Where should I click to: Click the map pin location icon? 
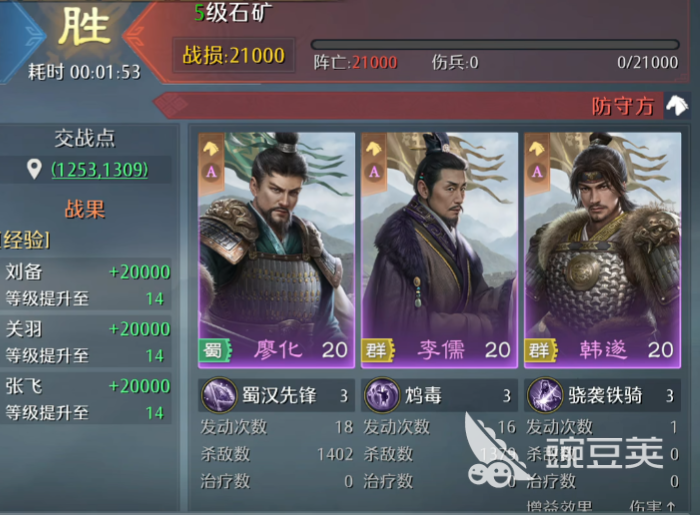(x=34, y=170)
